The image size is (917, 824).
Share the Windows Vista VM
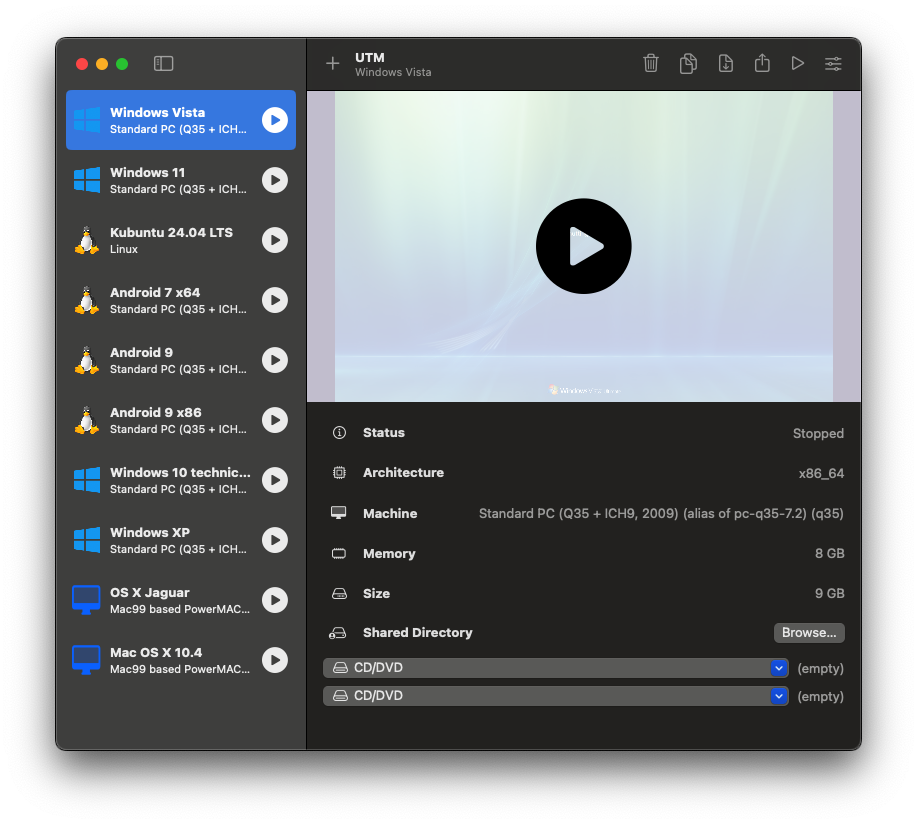pyautogui.click(x=761, y=63)
